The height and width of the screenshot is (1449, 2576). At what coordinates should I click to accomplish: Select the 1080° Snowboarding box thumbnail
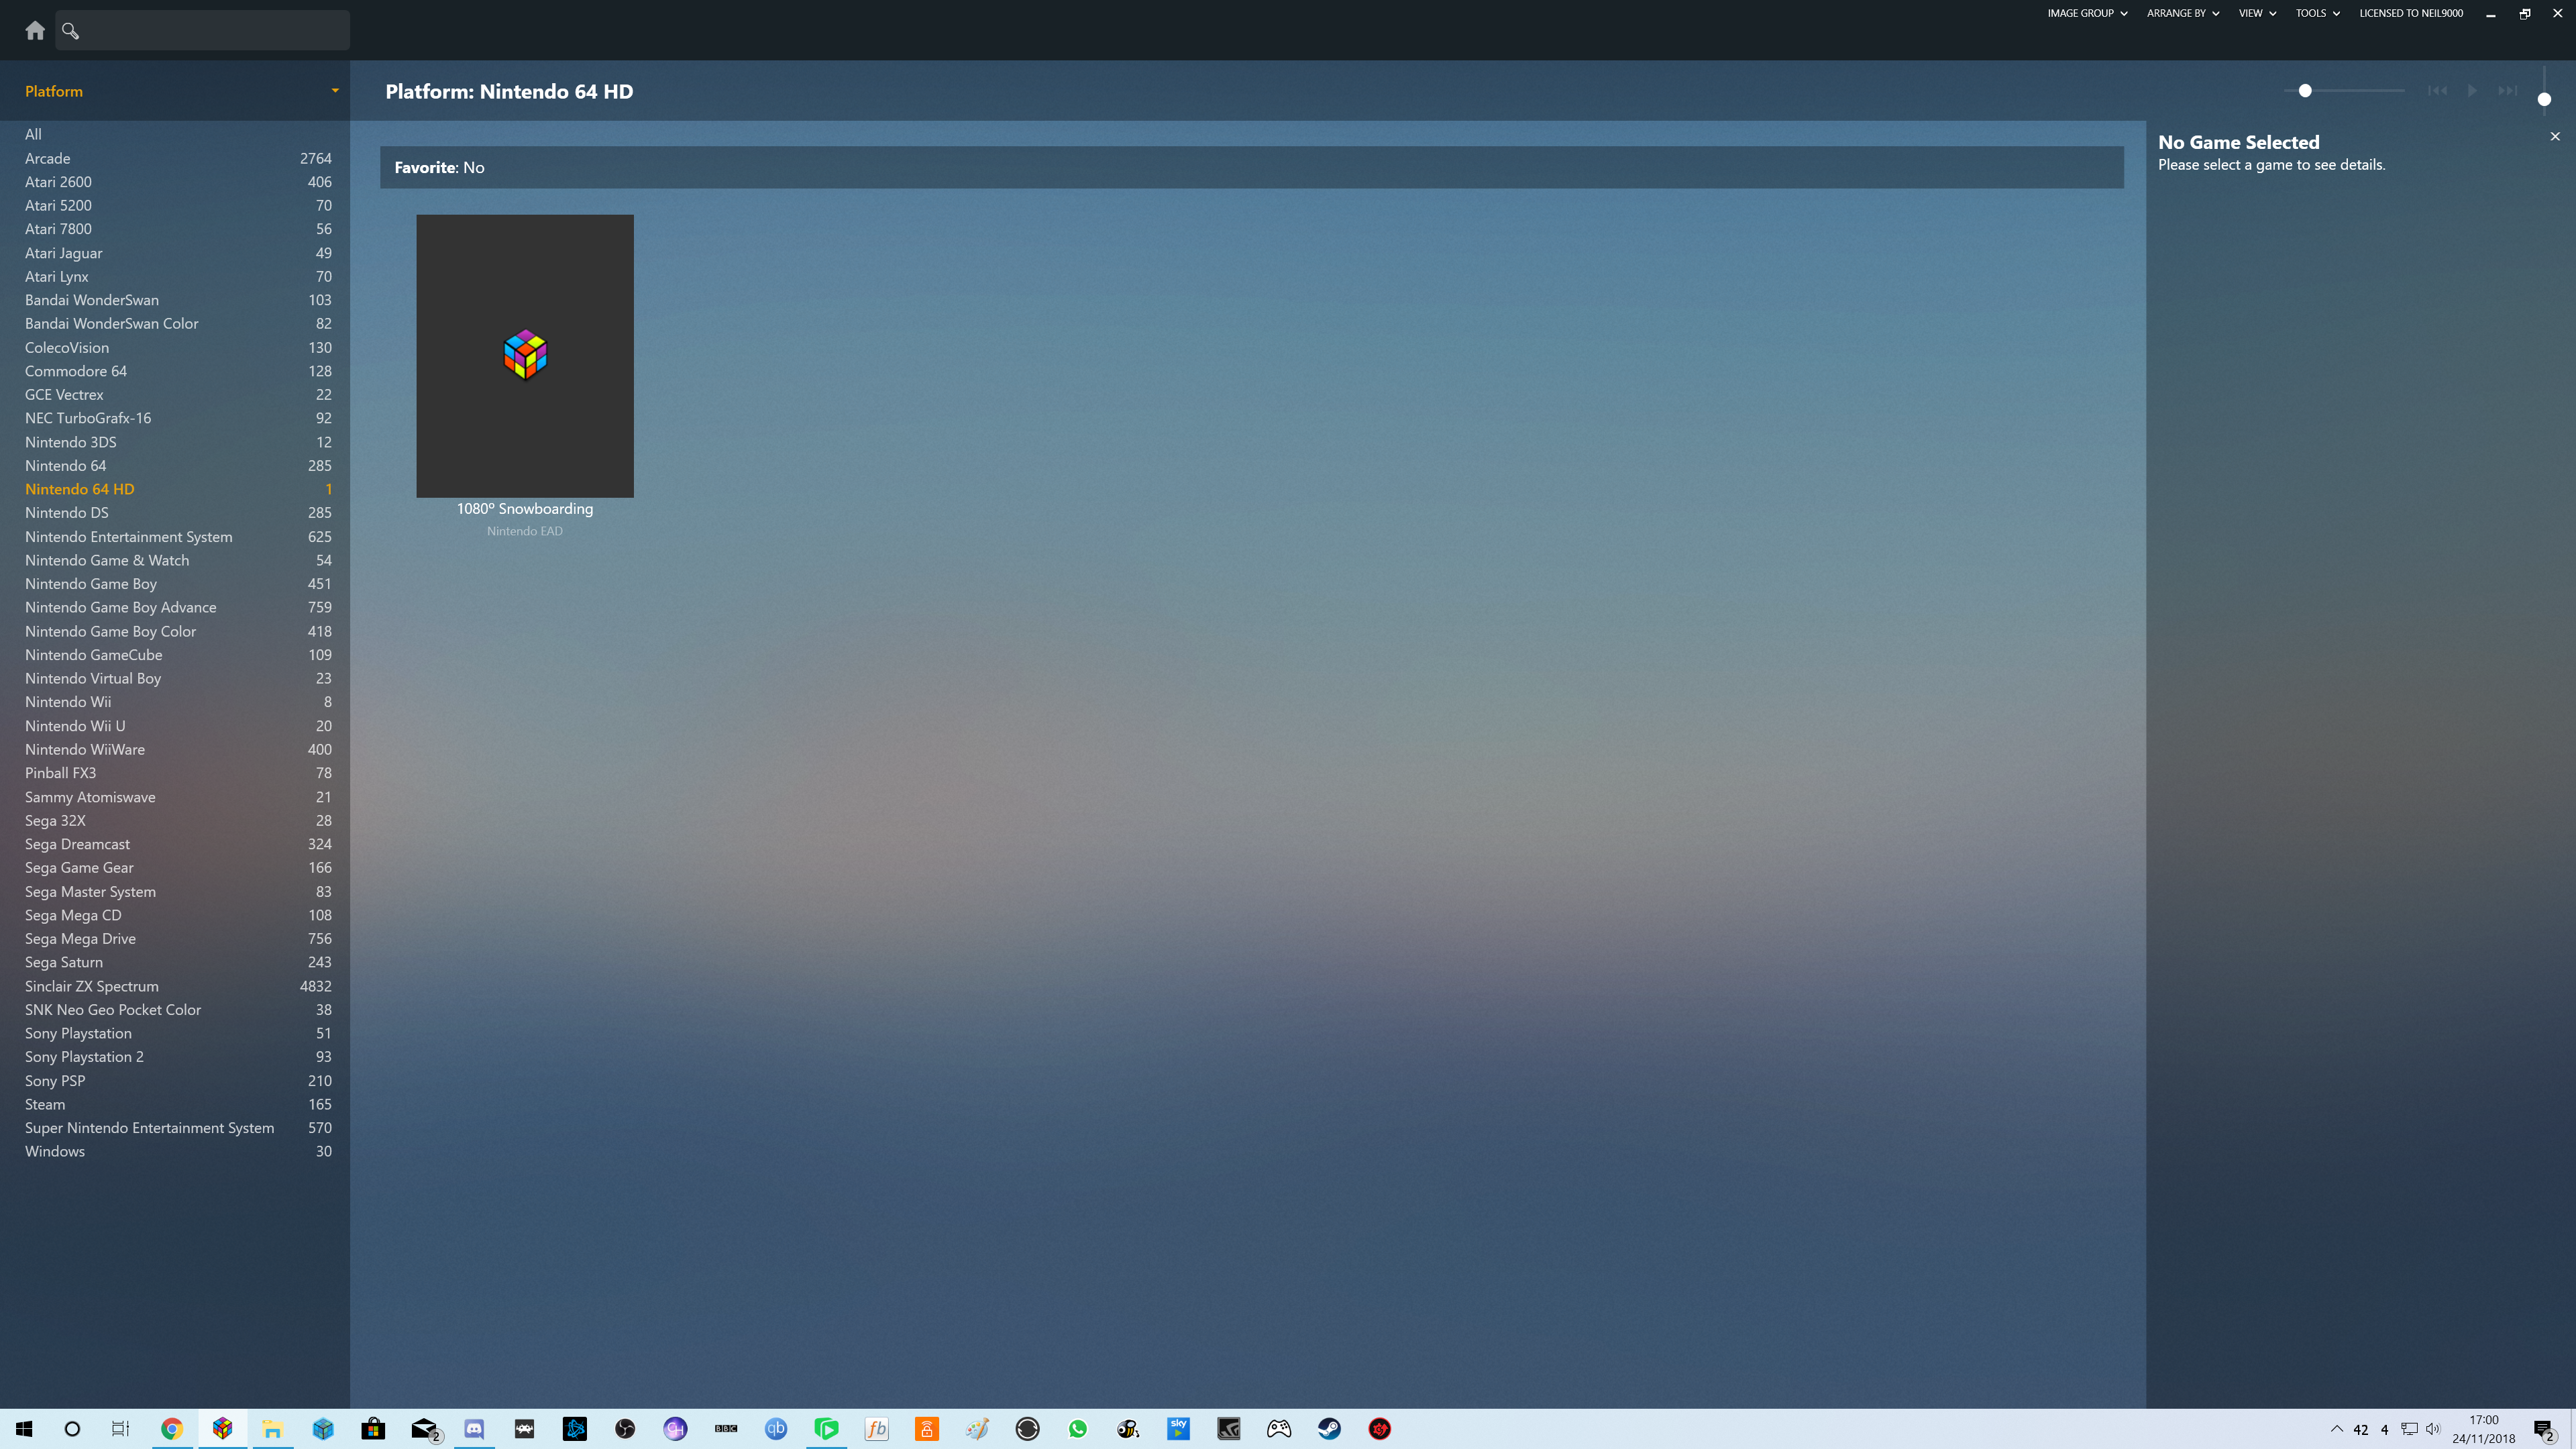(525, 355)
